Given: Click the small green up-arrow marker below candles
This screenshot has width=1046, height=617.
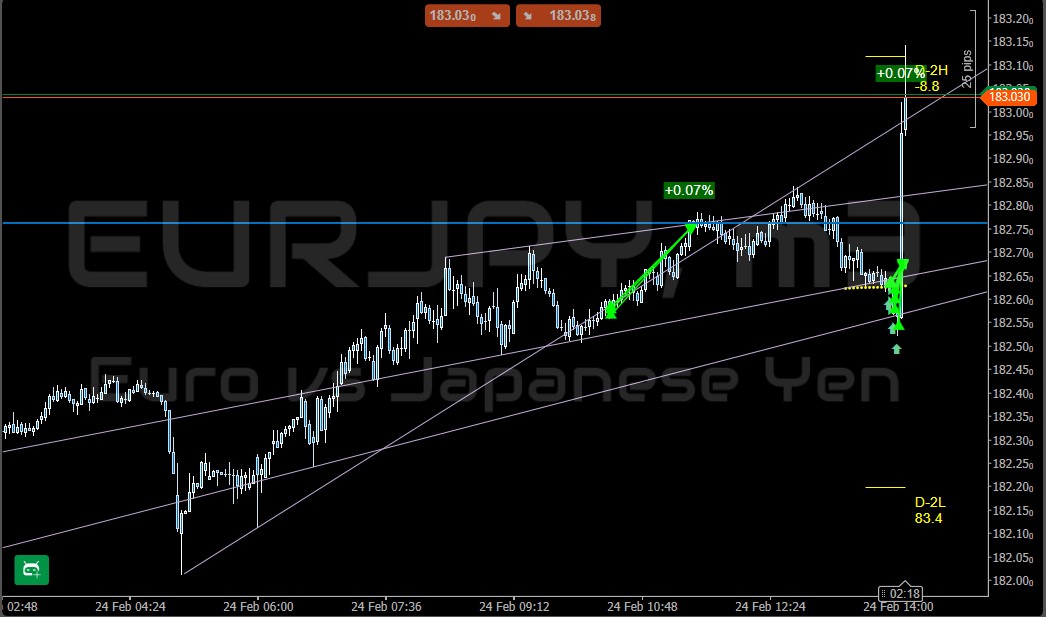Looking at the screenshot, I should (x=897, y=348).
